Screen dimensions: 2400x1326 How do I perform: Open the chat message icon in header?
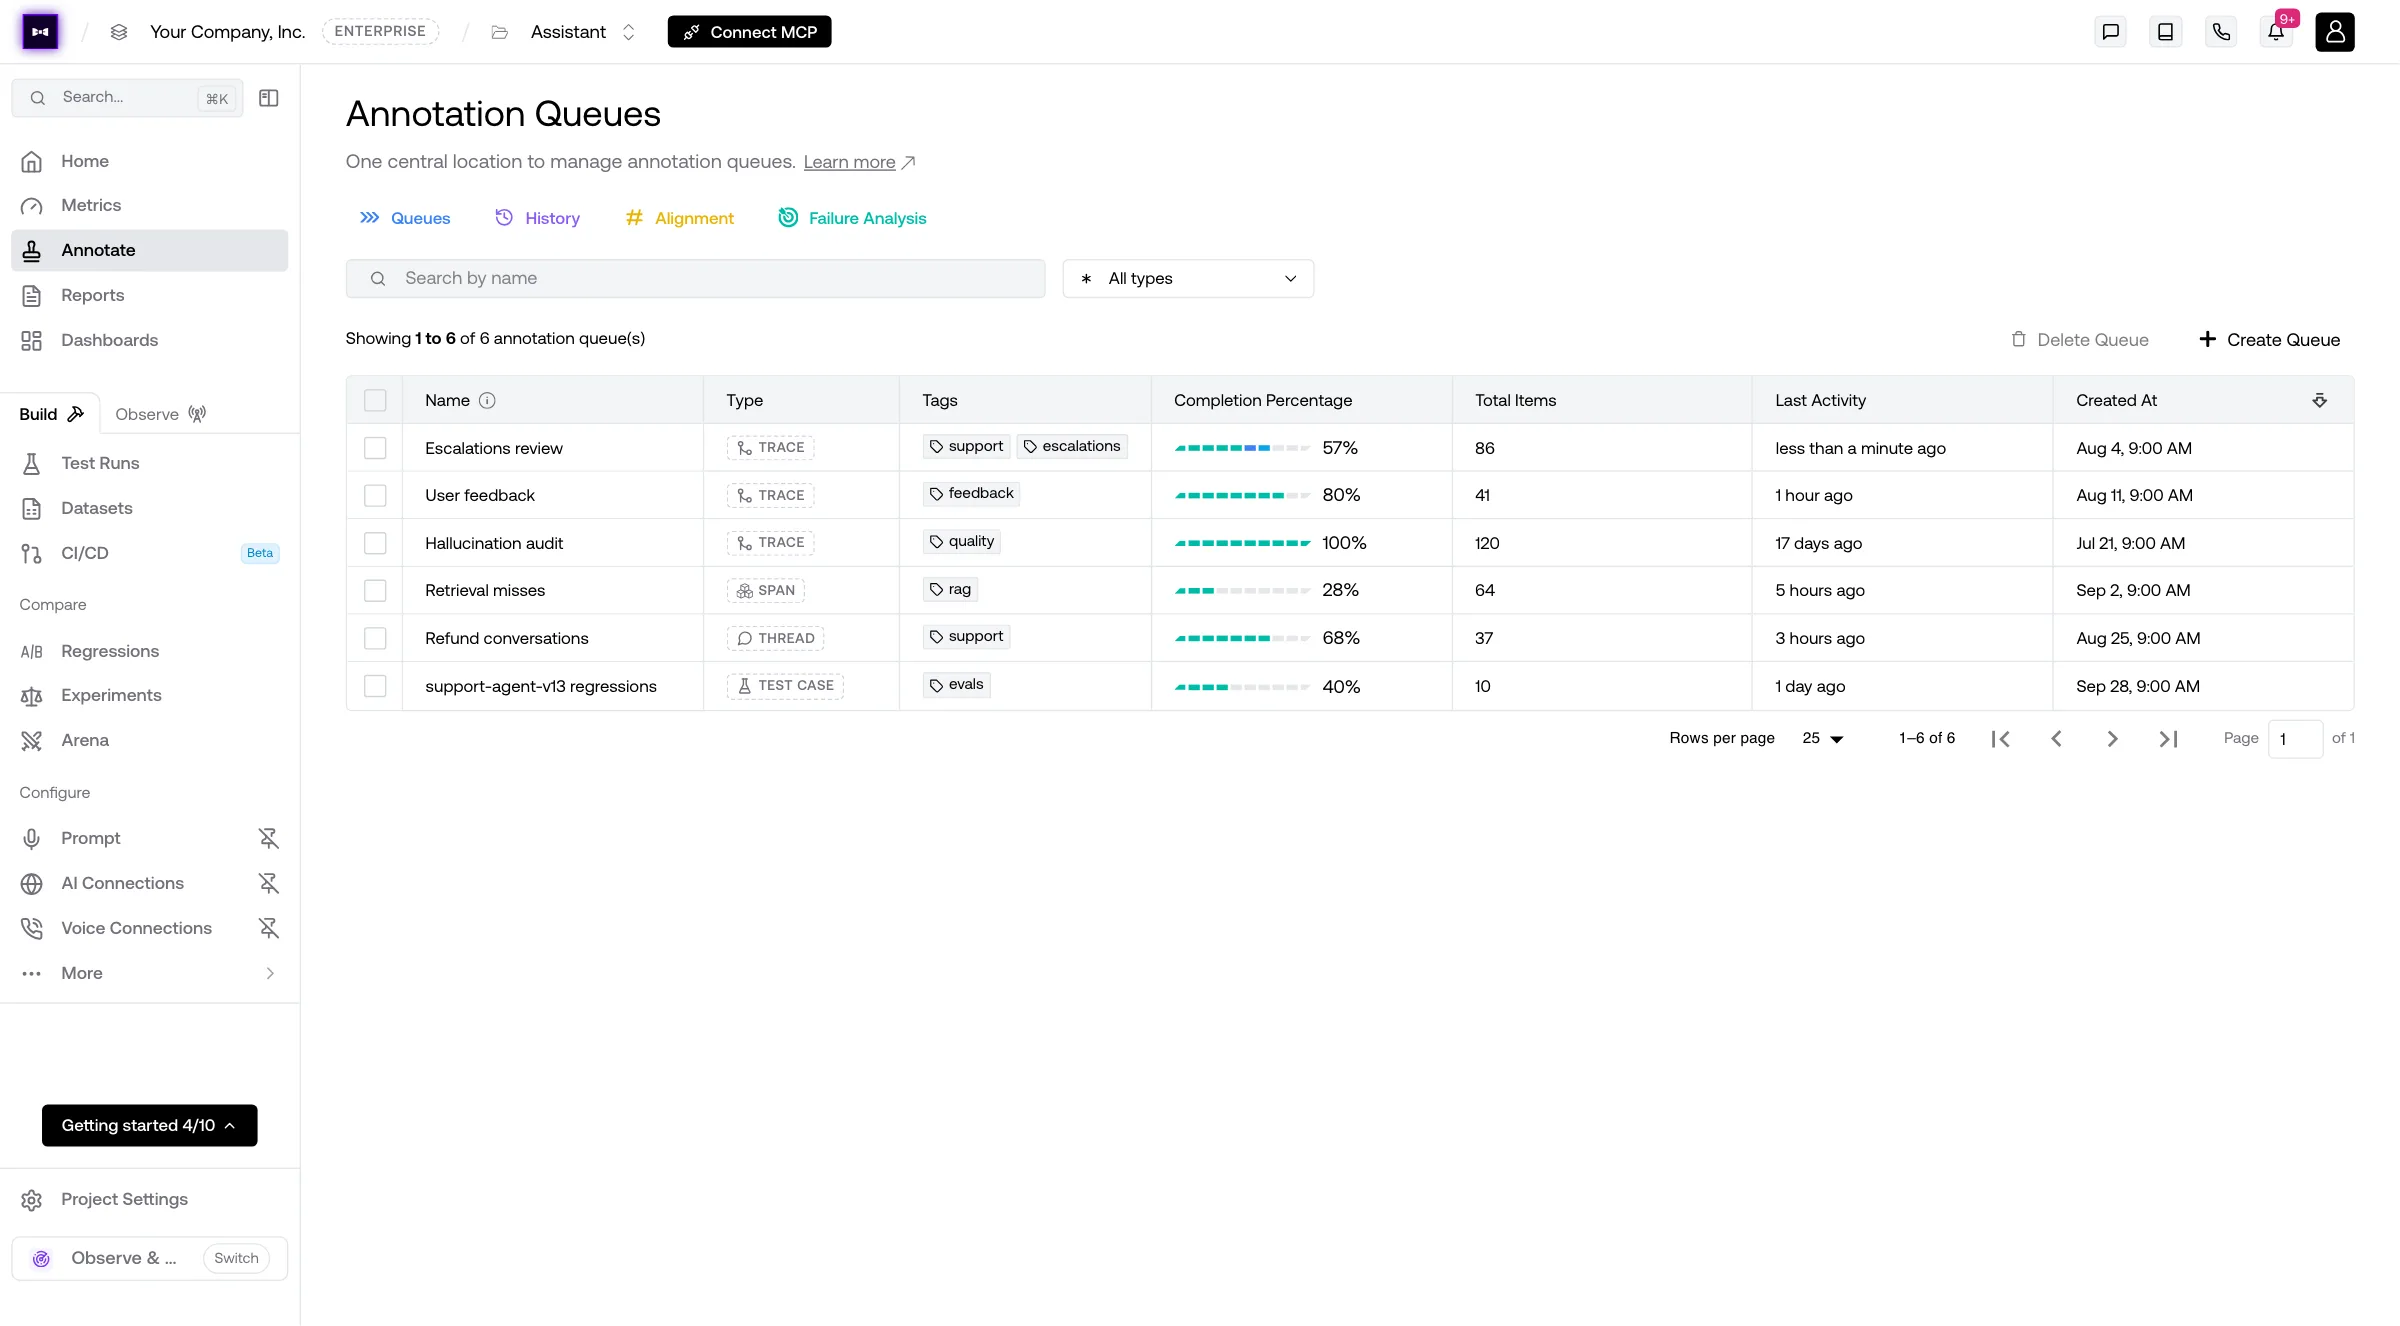2110,32
